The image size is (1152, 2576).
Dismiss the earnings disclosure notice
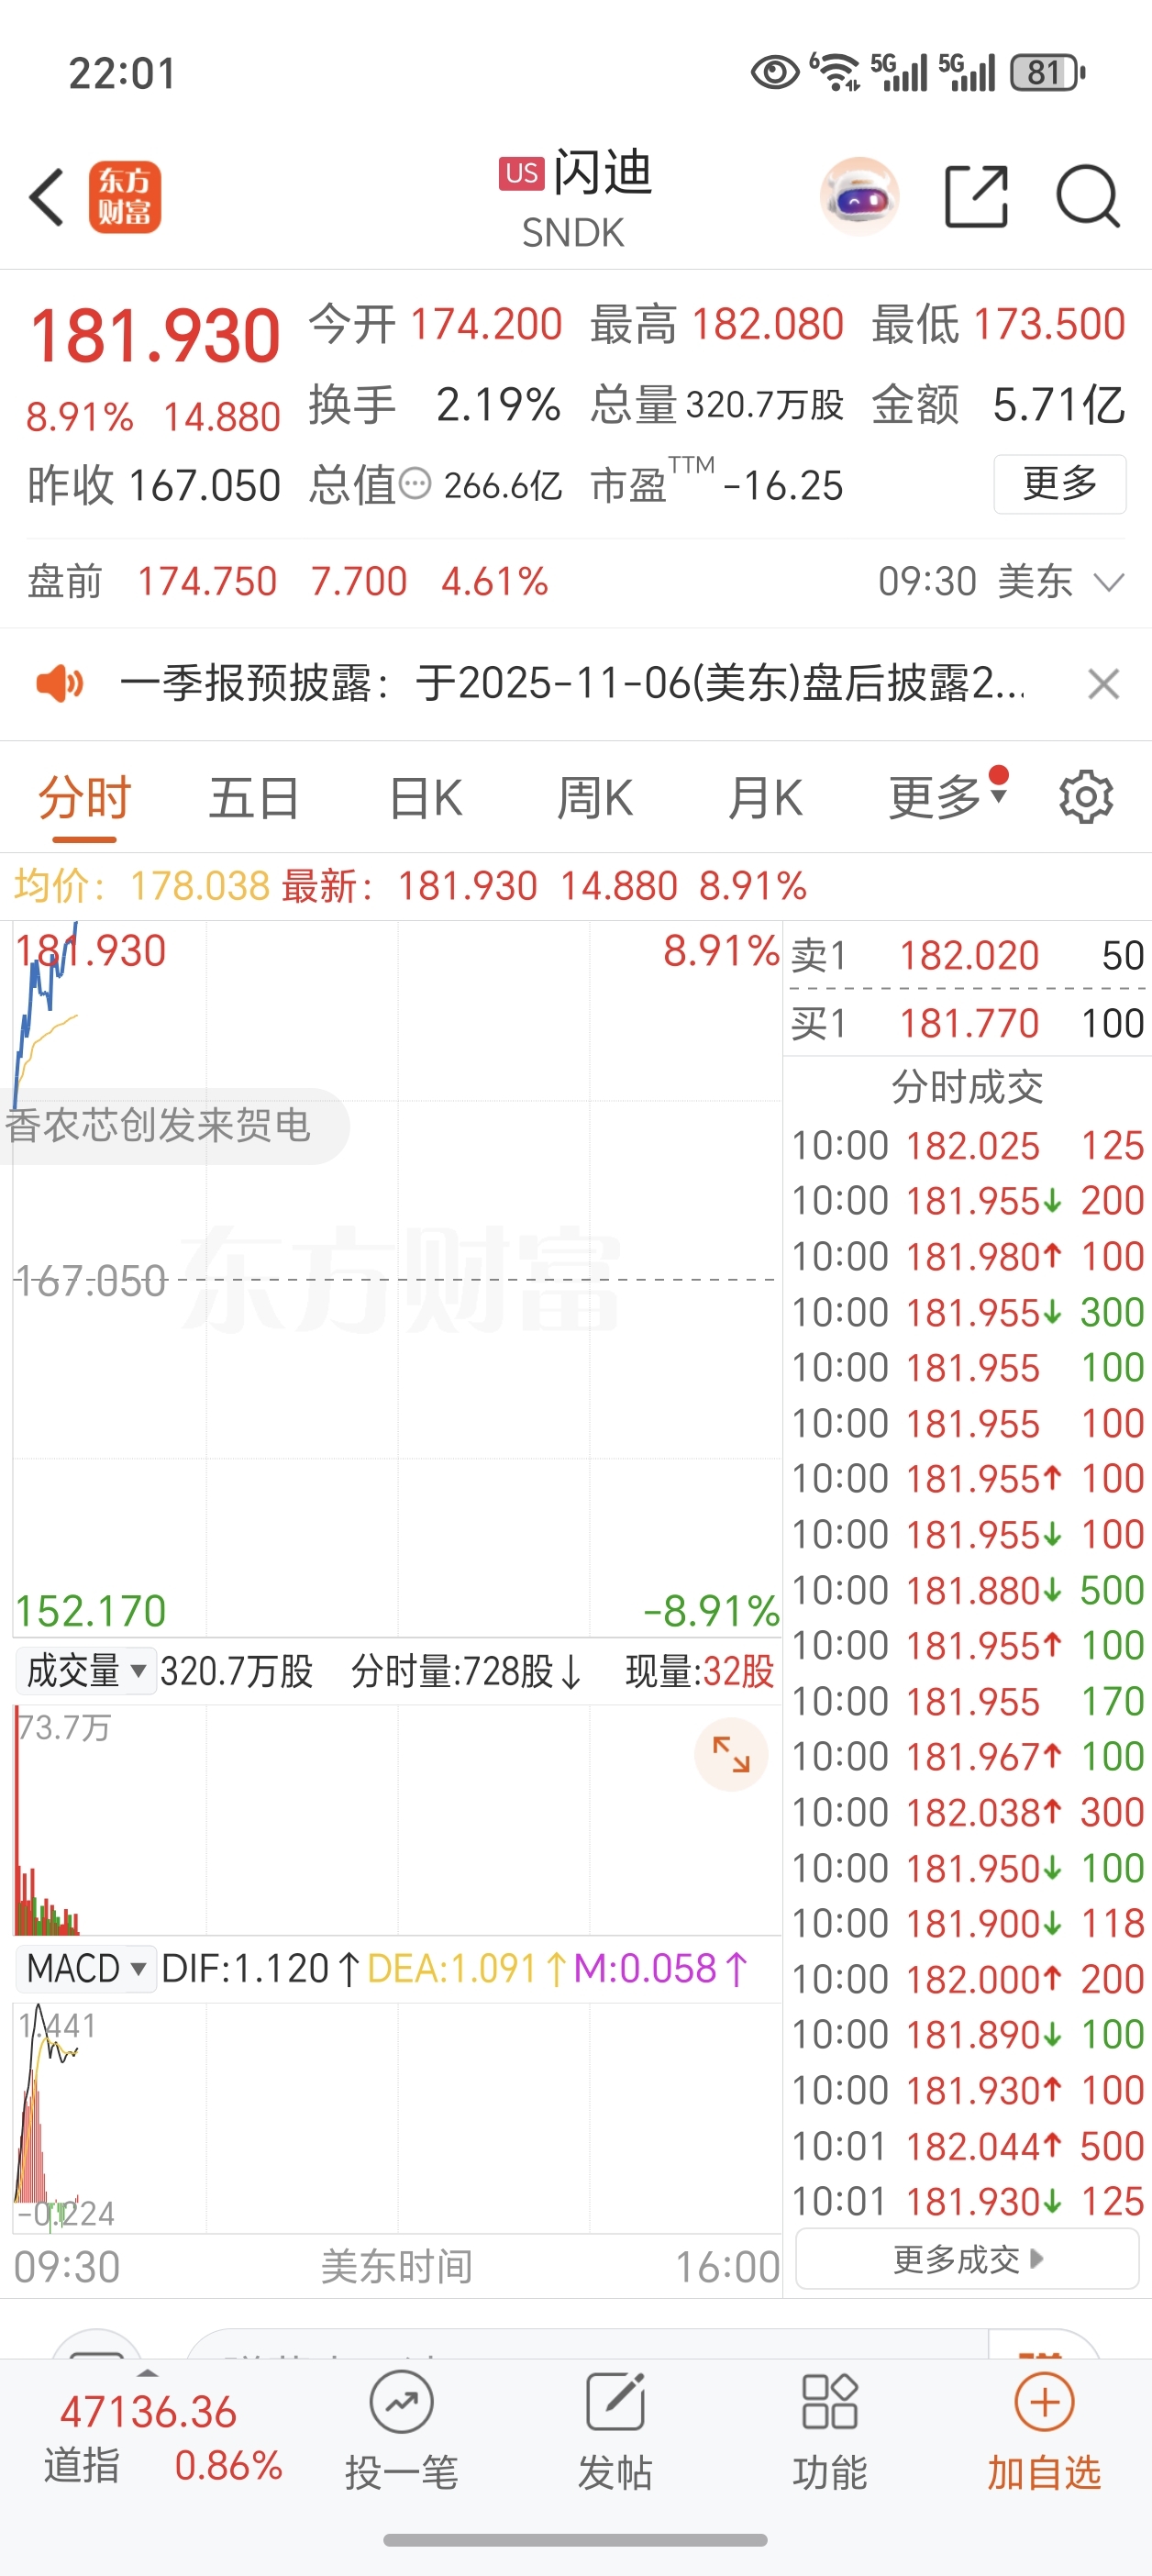point(1103,684)
